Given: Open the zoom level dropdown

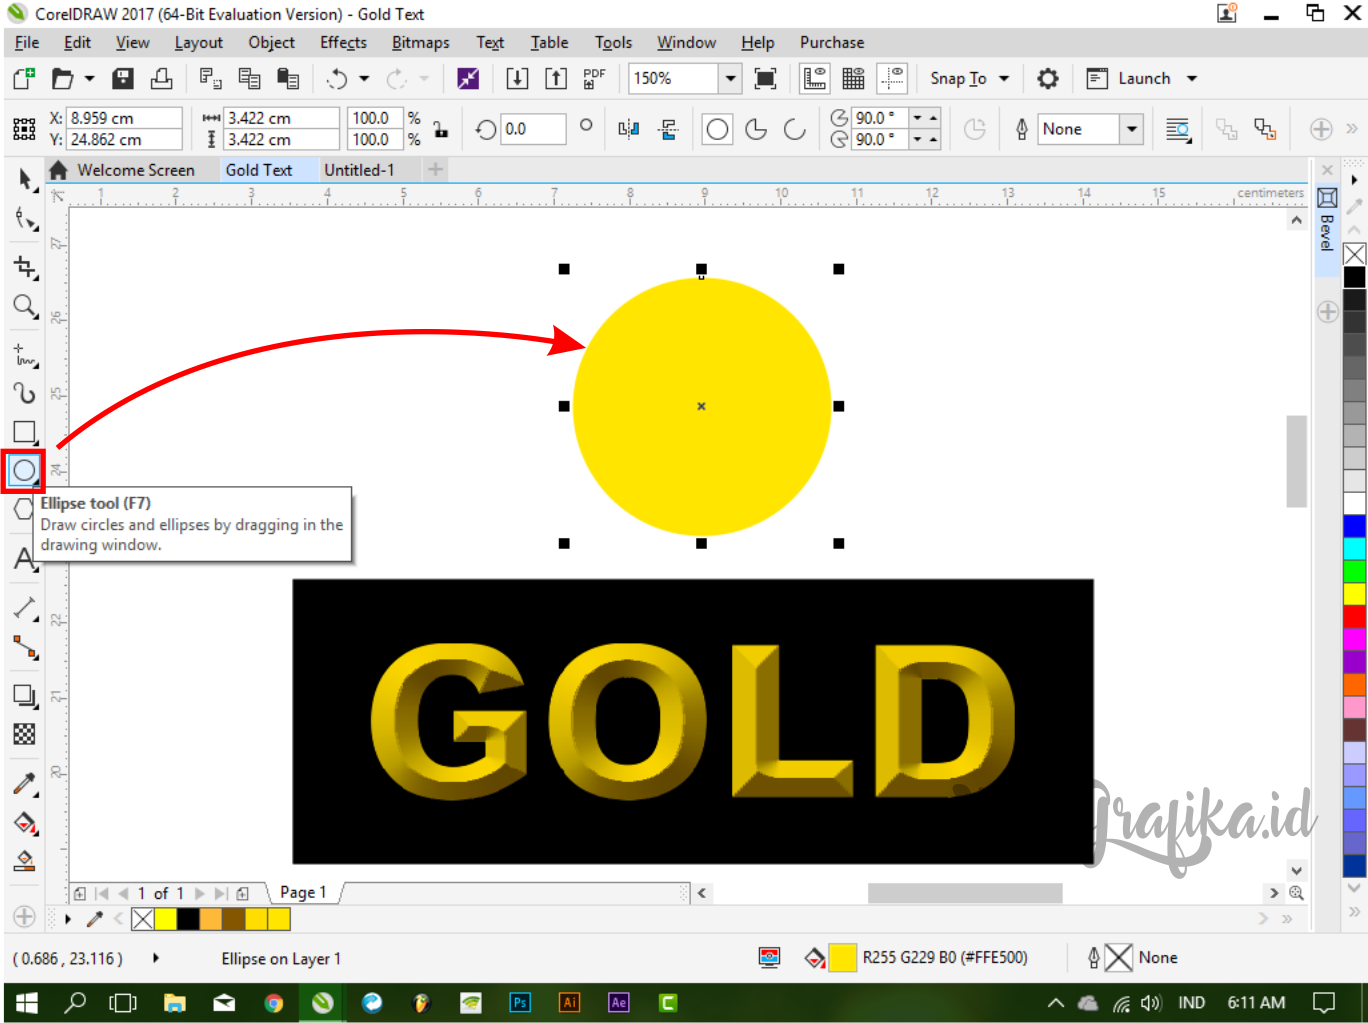Looking at the screenshot, I should 729,78.
